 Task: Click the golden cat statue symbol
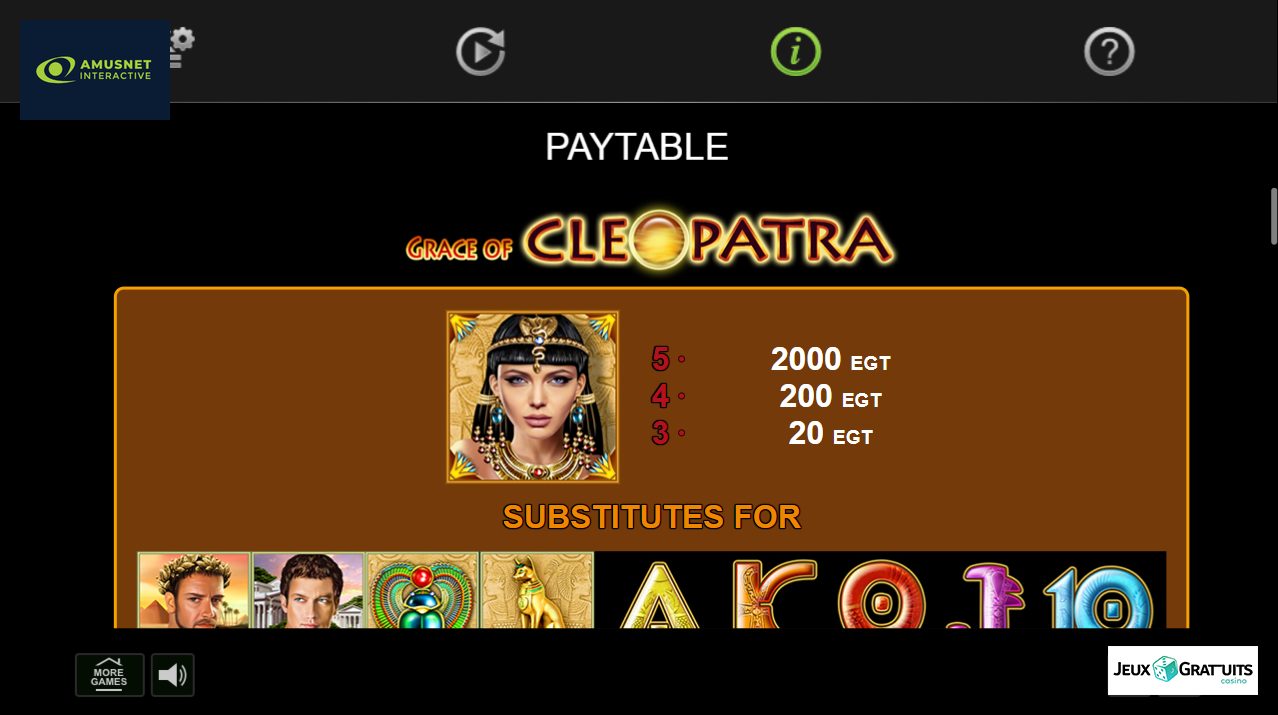click(x=537, y=590)
